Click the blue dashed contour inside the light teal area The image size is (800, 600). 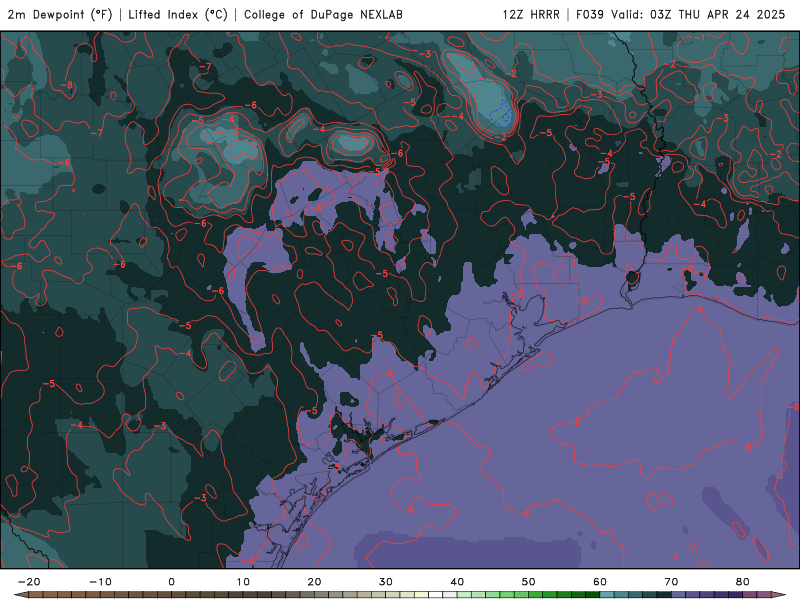(501, 112)
